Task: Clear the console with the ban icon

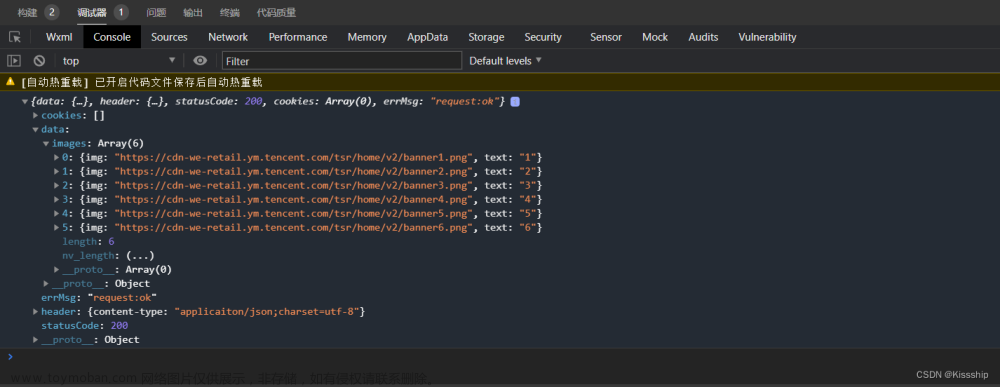Action: (x=40, y=61)
